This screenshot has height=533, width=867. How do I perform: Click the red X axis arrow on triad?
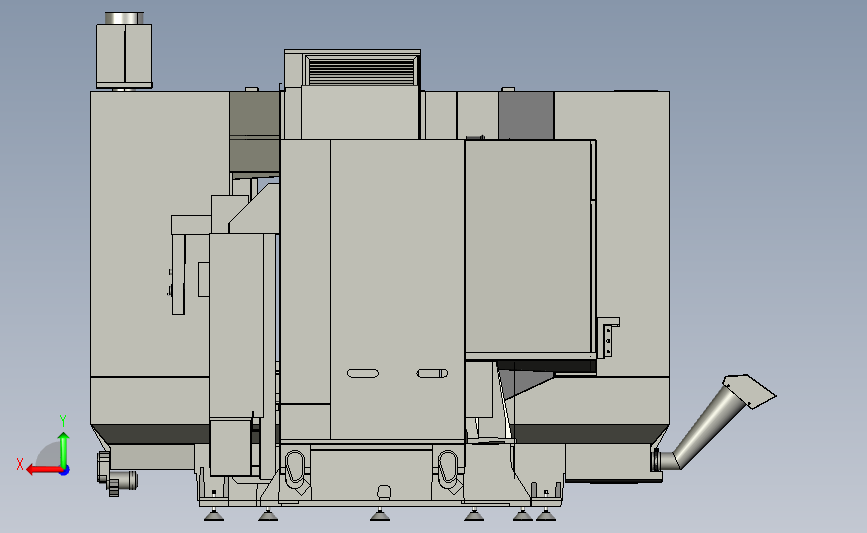43,470
